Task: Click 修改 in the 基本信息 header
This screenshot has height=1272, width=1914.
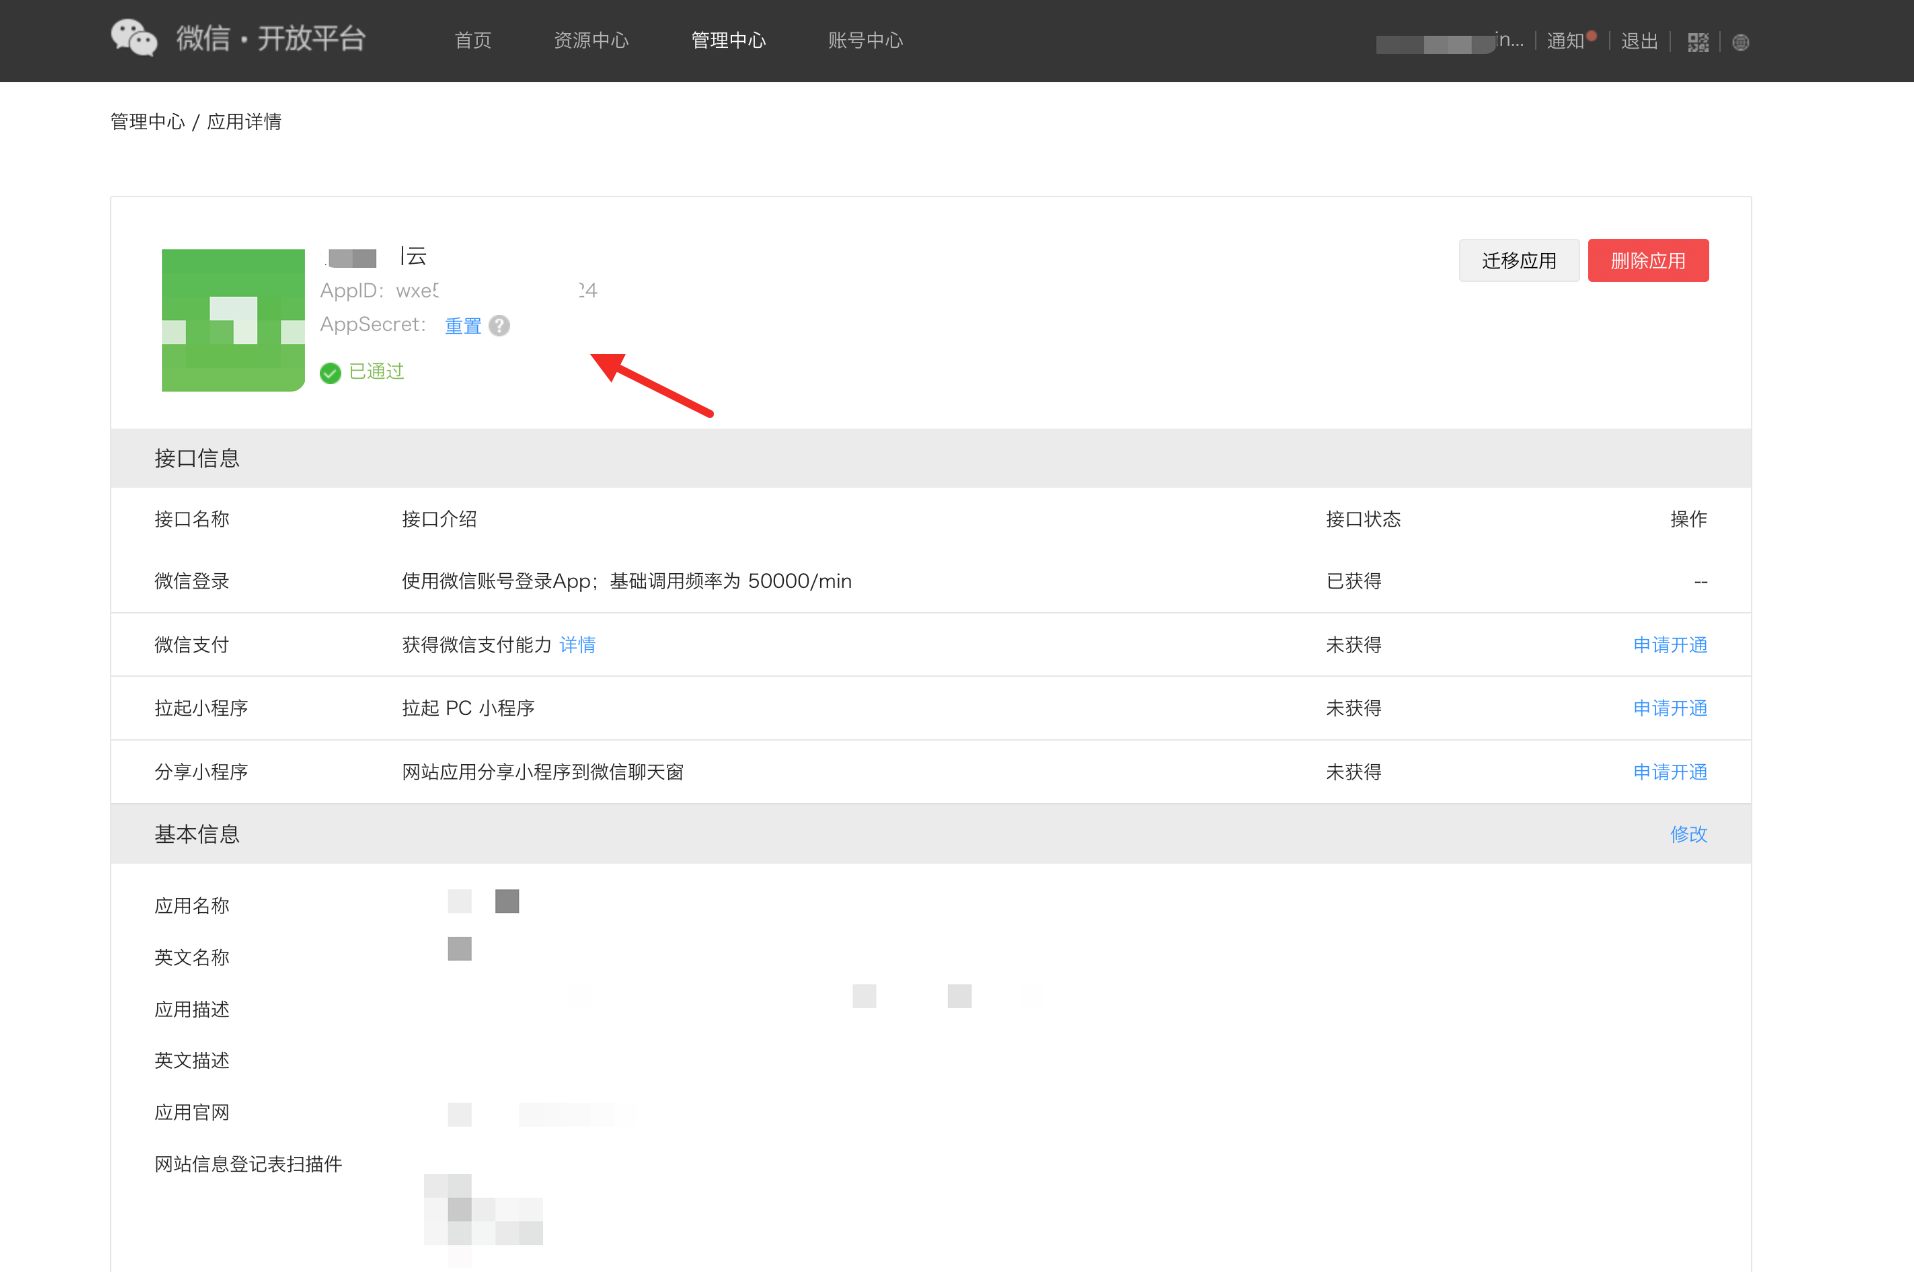Action: point(1689,834)
